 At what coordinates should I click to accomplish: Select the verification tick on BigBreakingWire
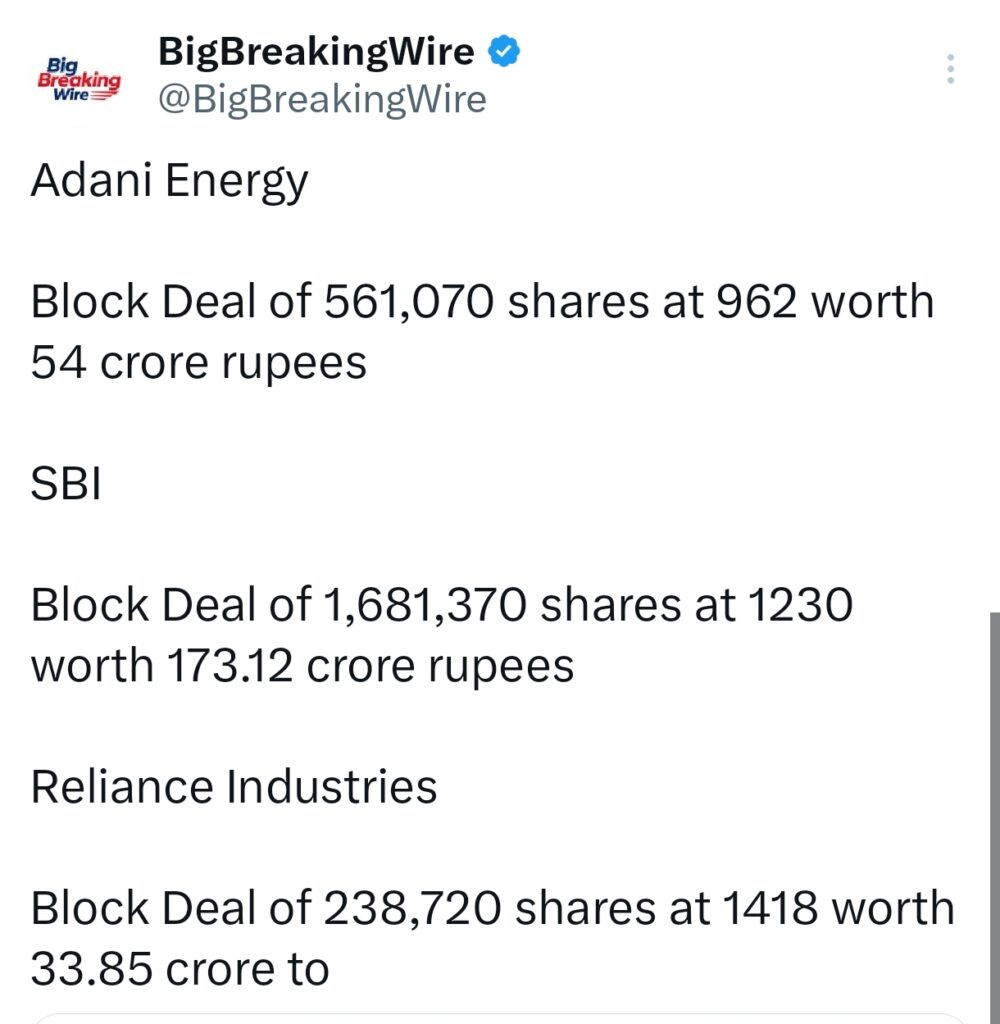(505, 50)
